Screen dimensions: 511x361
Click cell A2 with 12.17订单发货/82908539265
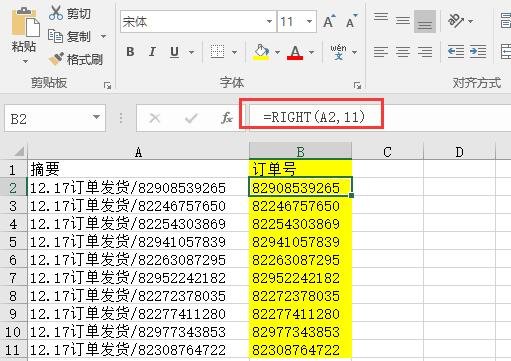[x=138, y=187]
